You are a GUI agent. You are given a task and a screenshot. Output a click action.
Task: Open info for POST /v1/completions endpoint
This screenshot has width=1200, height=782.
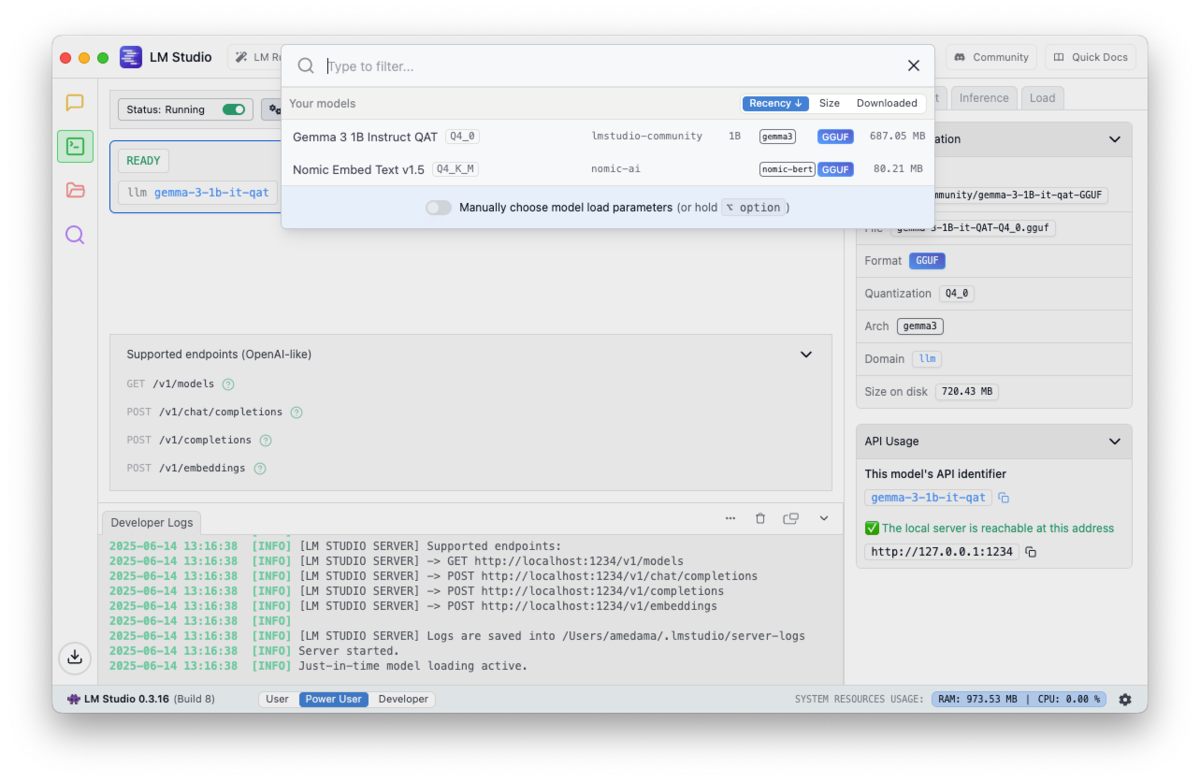pos(265,440)
